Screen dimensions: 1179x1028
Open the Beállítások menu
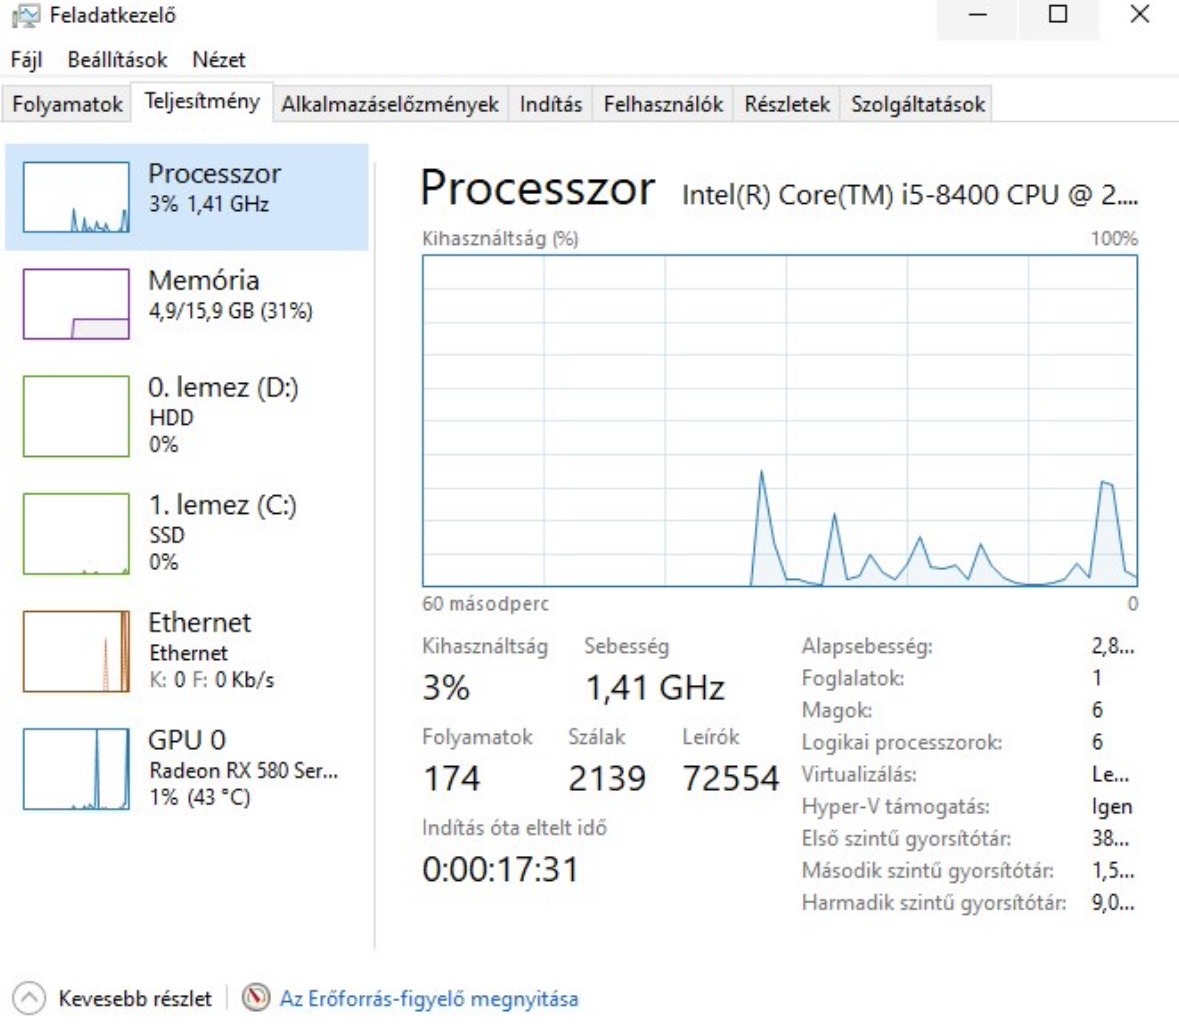tap(117, 60)
